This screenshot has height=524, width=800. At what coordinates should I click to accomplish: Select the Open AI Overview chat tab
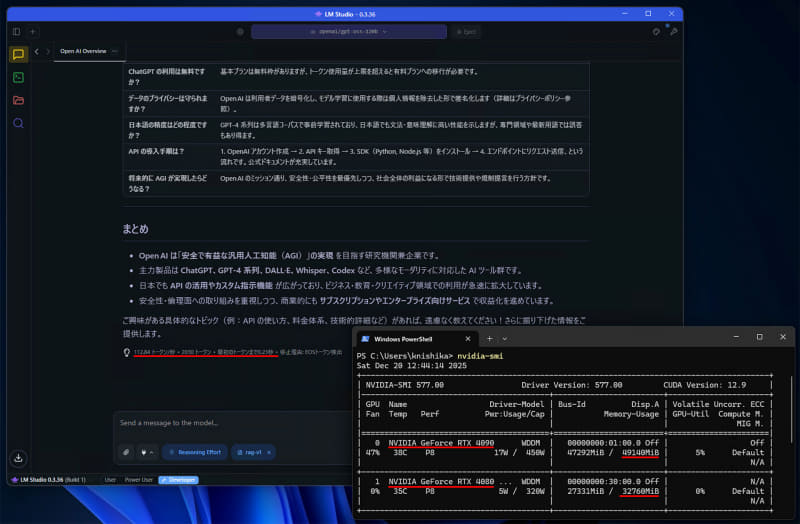click(x=83, y=52)
